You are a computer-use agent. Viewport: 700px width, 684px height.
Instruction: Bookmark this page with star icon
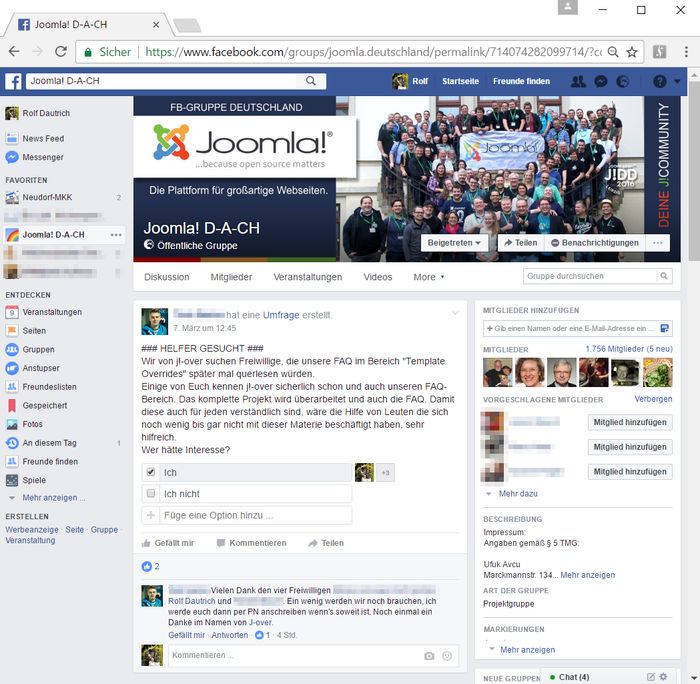click(x=633, y=51)
